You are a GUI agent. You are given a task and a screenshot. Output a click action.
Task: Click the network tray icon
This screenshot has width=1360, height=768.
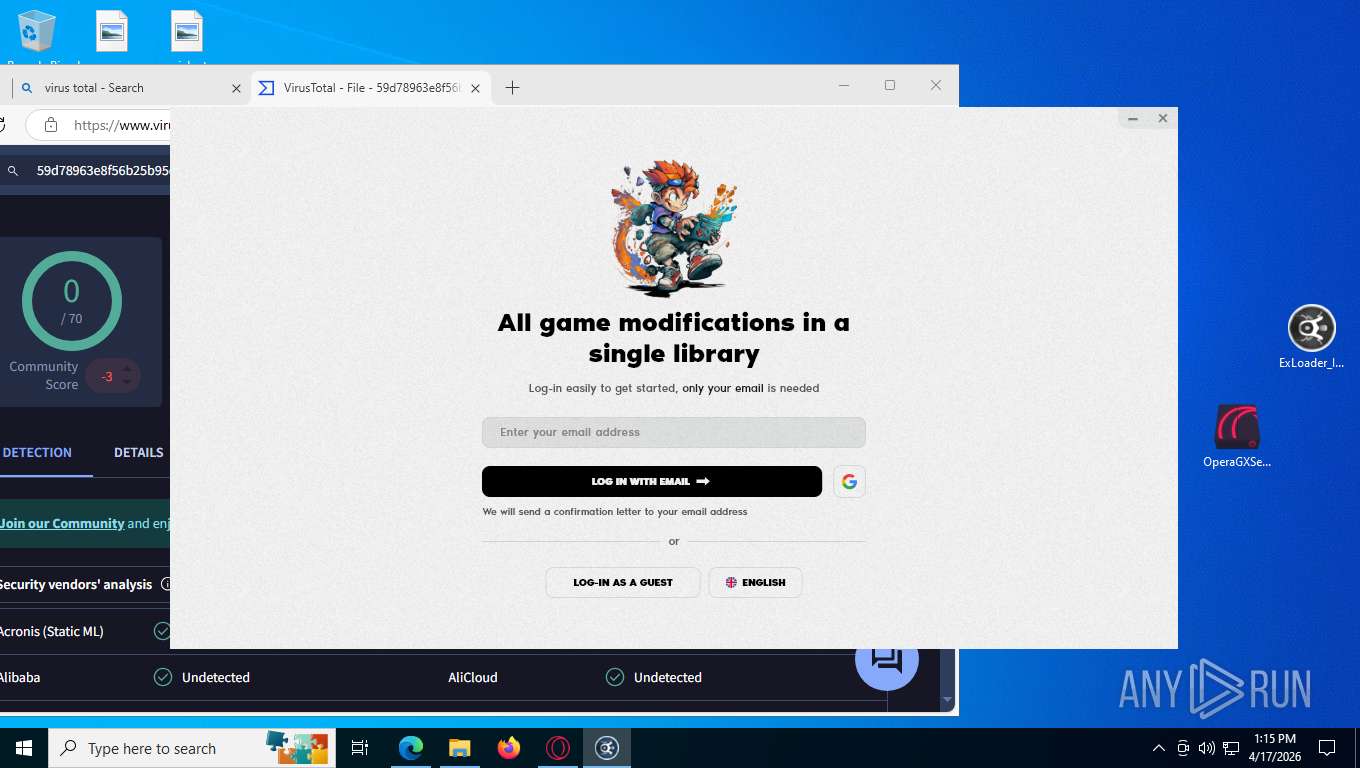click(1231, 748)
